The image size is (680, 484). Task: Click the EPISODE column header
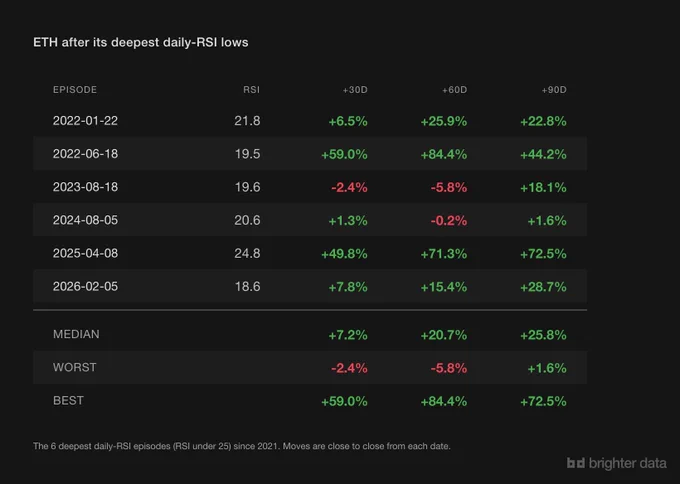(x=75, y=90)
